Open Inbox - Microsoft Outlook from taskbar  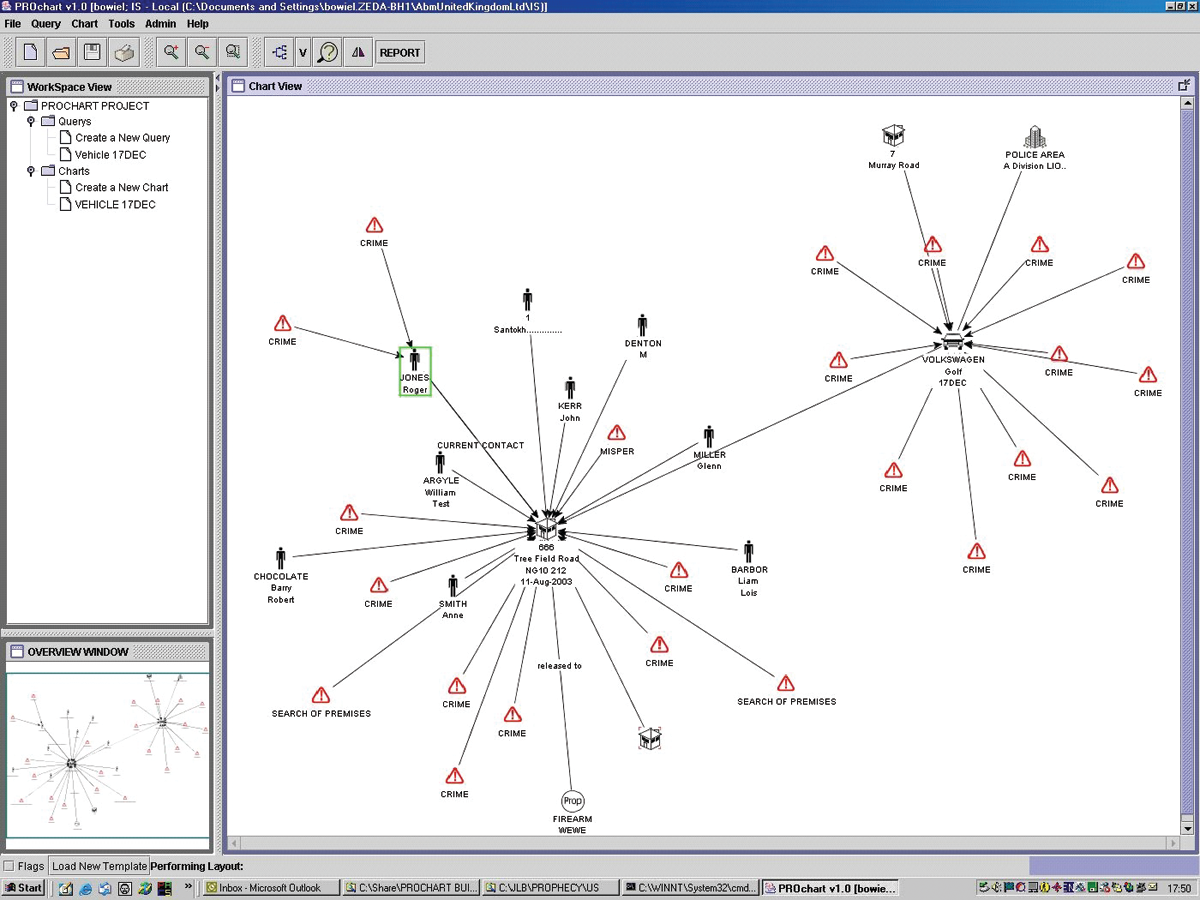(x=270, y=887)
